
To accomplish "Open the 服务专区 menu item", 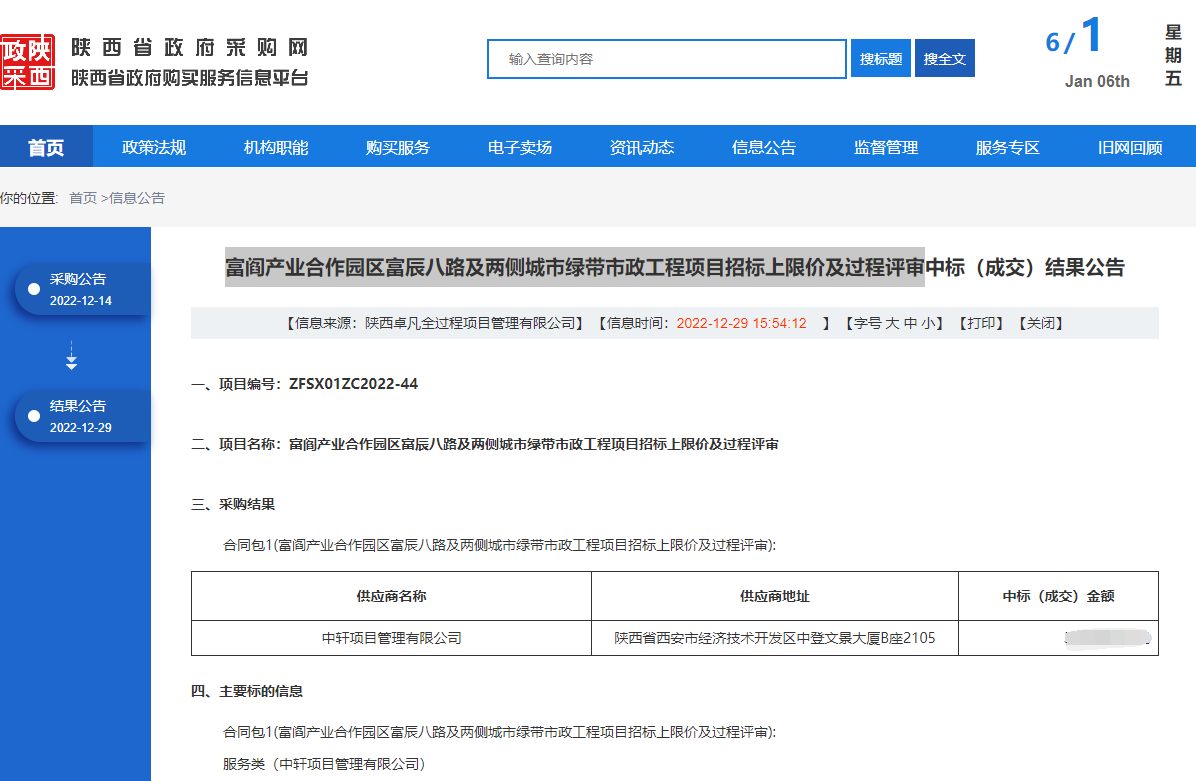I will click(1008, 147).
